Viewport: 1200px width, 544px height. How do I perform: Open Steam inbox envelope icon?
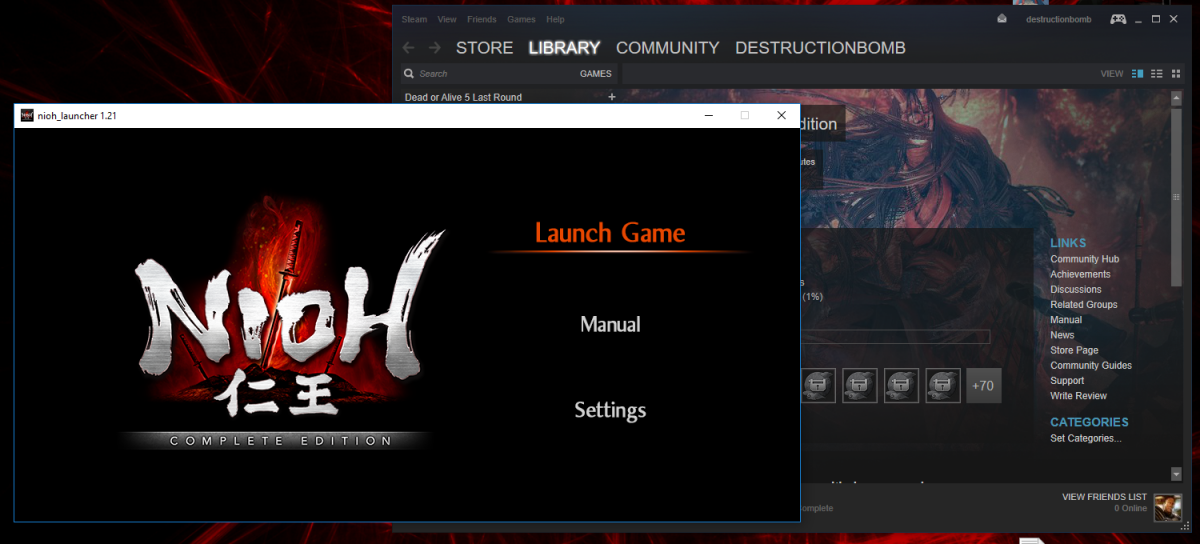1002,19
